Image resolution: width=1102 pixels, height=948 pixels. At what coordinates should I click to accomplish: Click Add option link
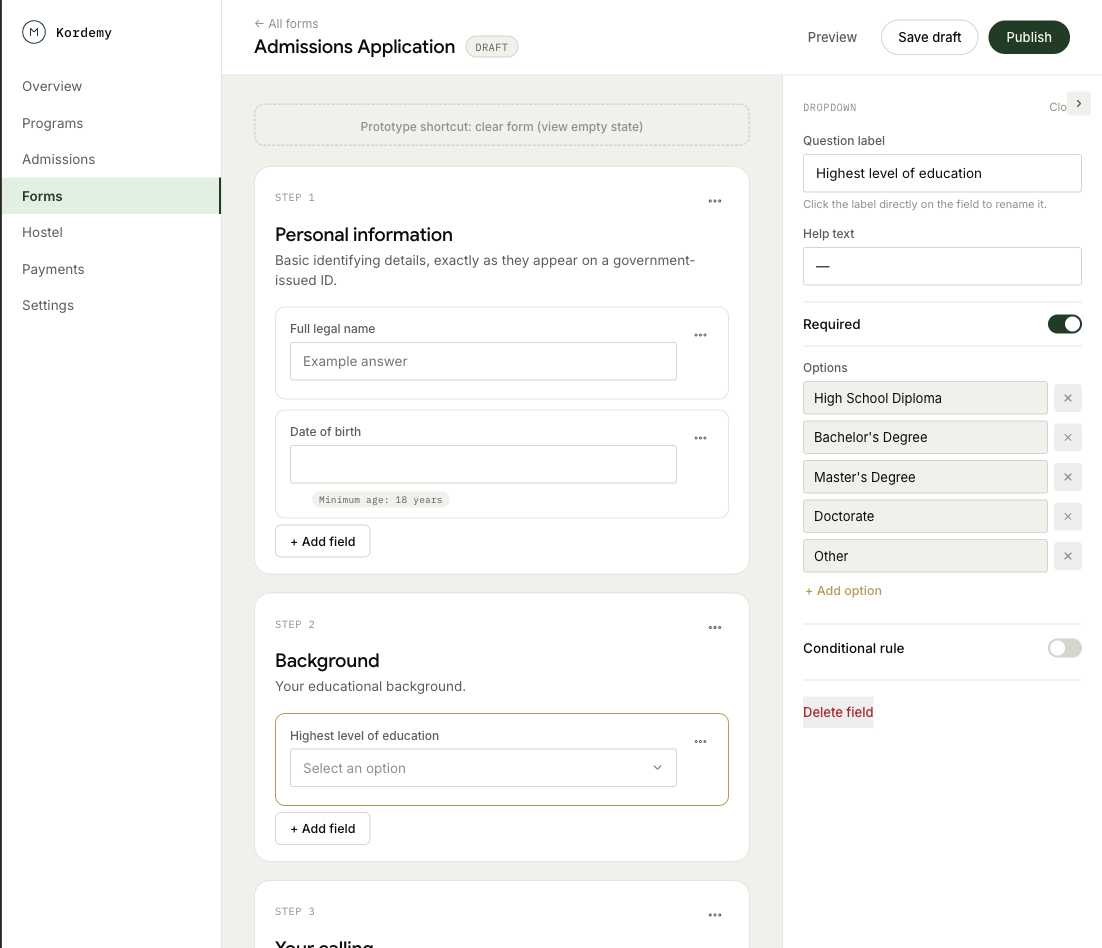[843, 591]
